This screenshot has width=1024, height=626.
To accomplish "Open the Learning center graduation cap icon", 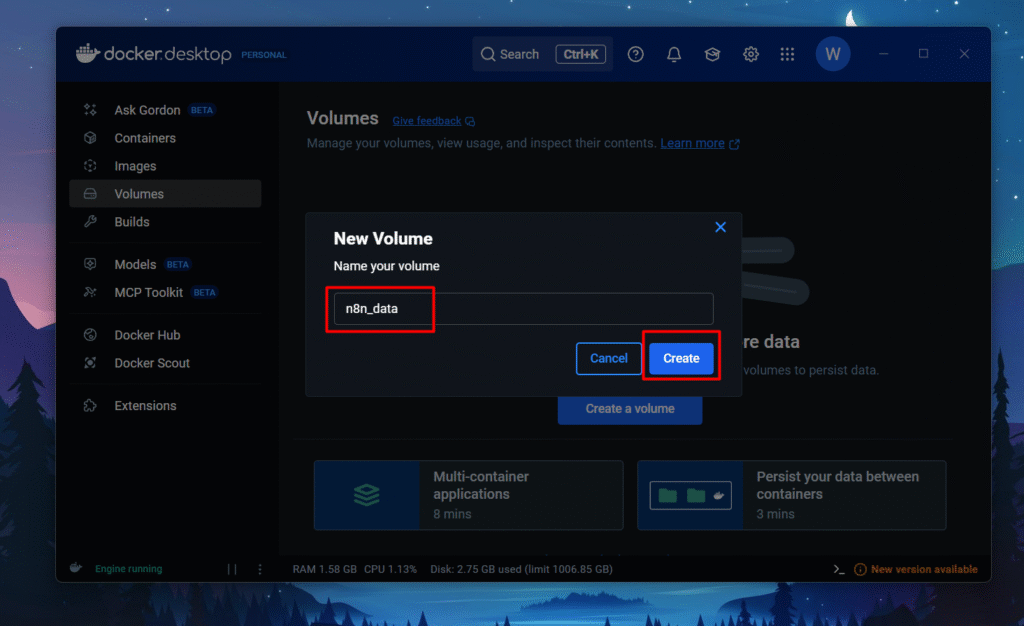I will coord(712,54).
